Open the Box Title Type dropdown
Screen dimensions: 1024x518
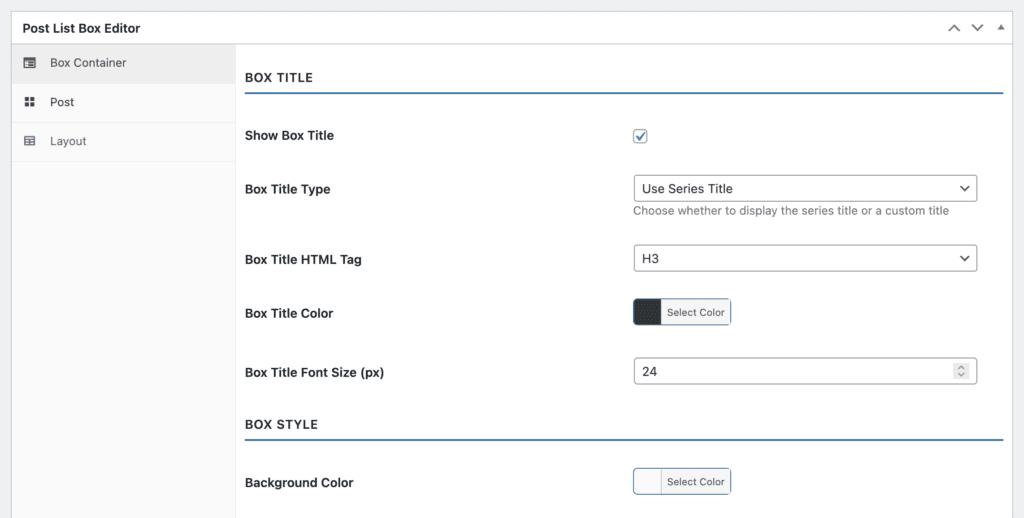(804, 188)
